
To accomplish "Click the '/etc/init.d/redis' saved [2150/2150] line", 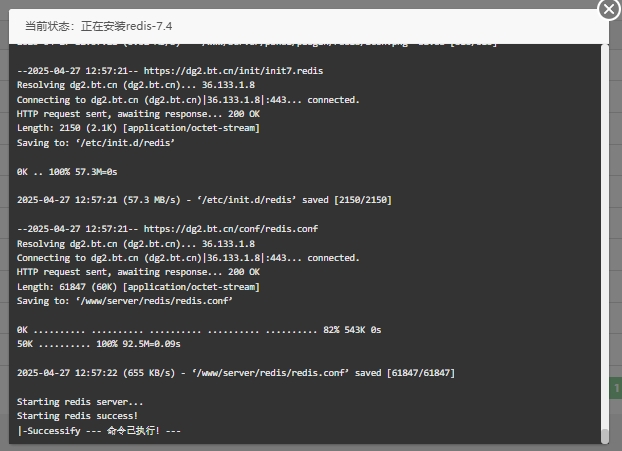I will coord(204,200).
